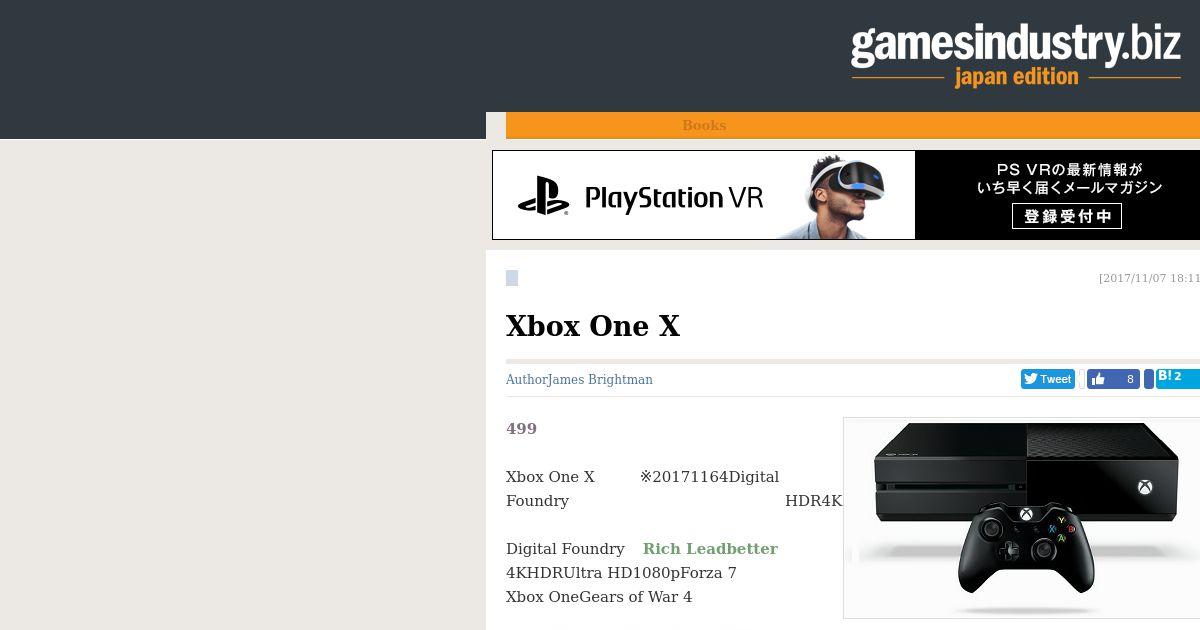Image resolution: width=1200 pixels, height=630 pixels.
Task: Click the gamesindustry.biz japan edition logo
Action: [1016, 55]
